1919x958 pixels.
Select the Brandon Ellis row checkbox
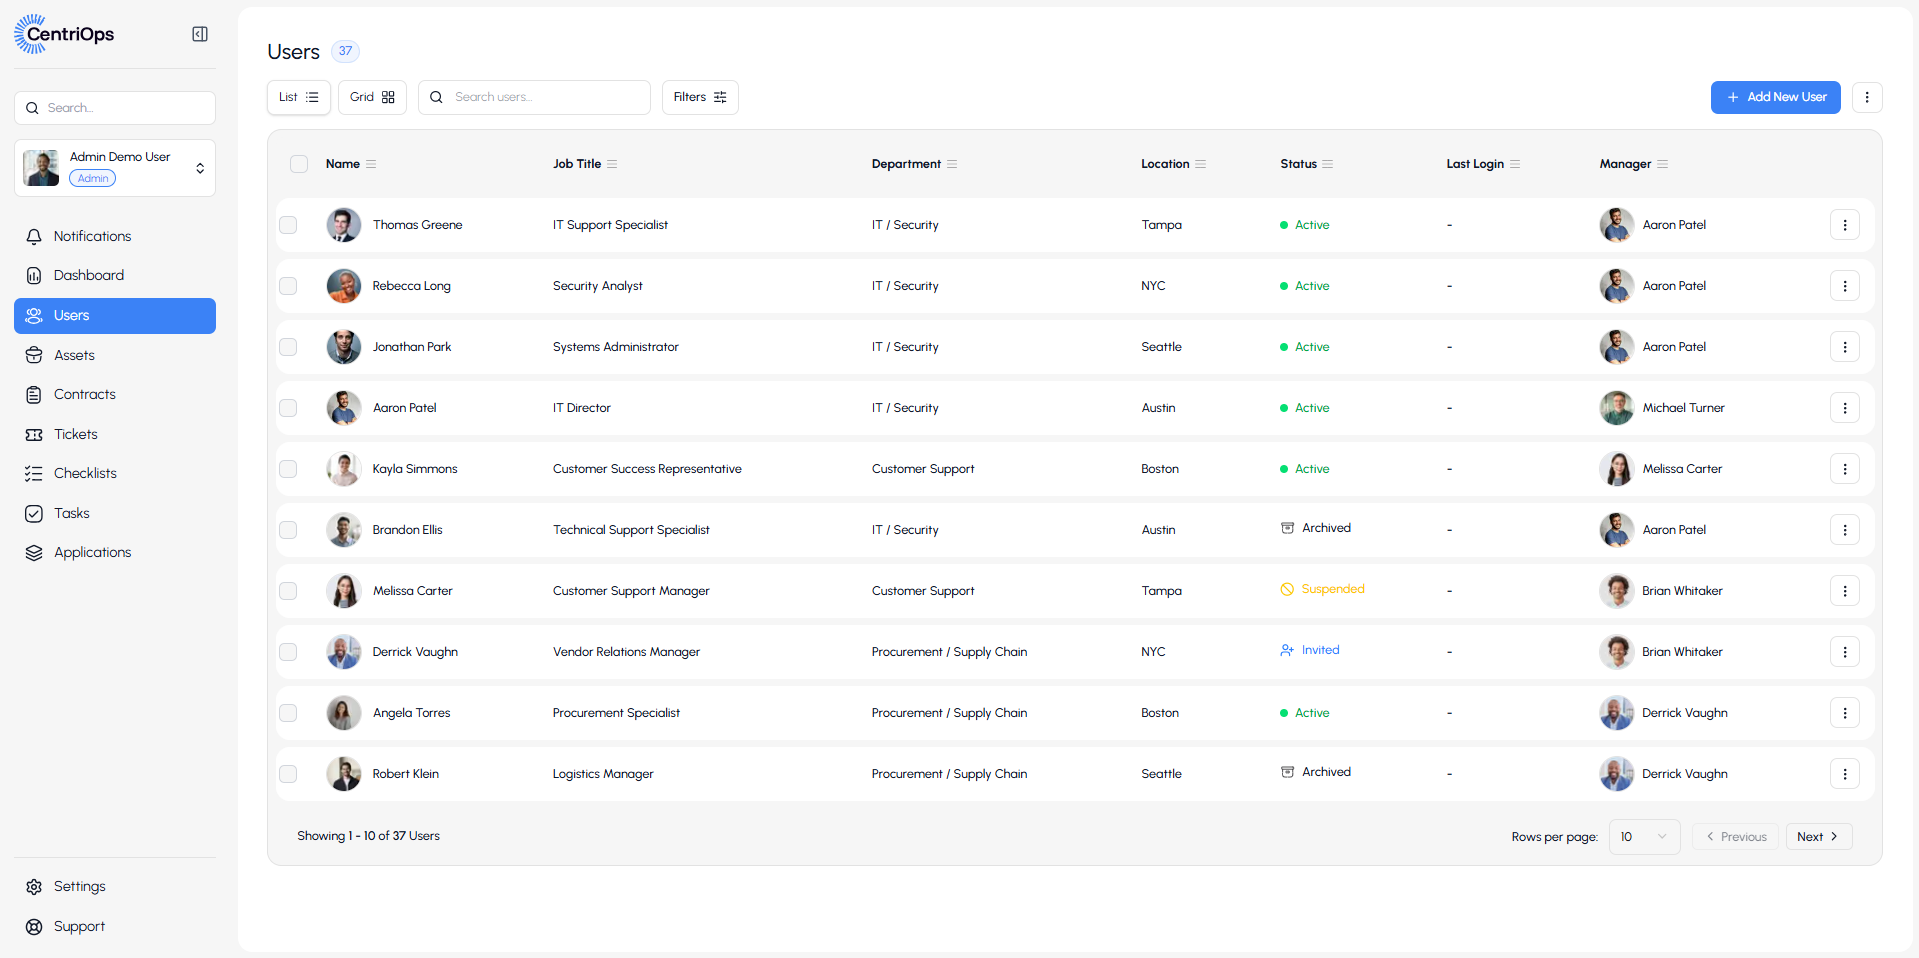pyautogui.click(x=288, y=530)
